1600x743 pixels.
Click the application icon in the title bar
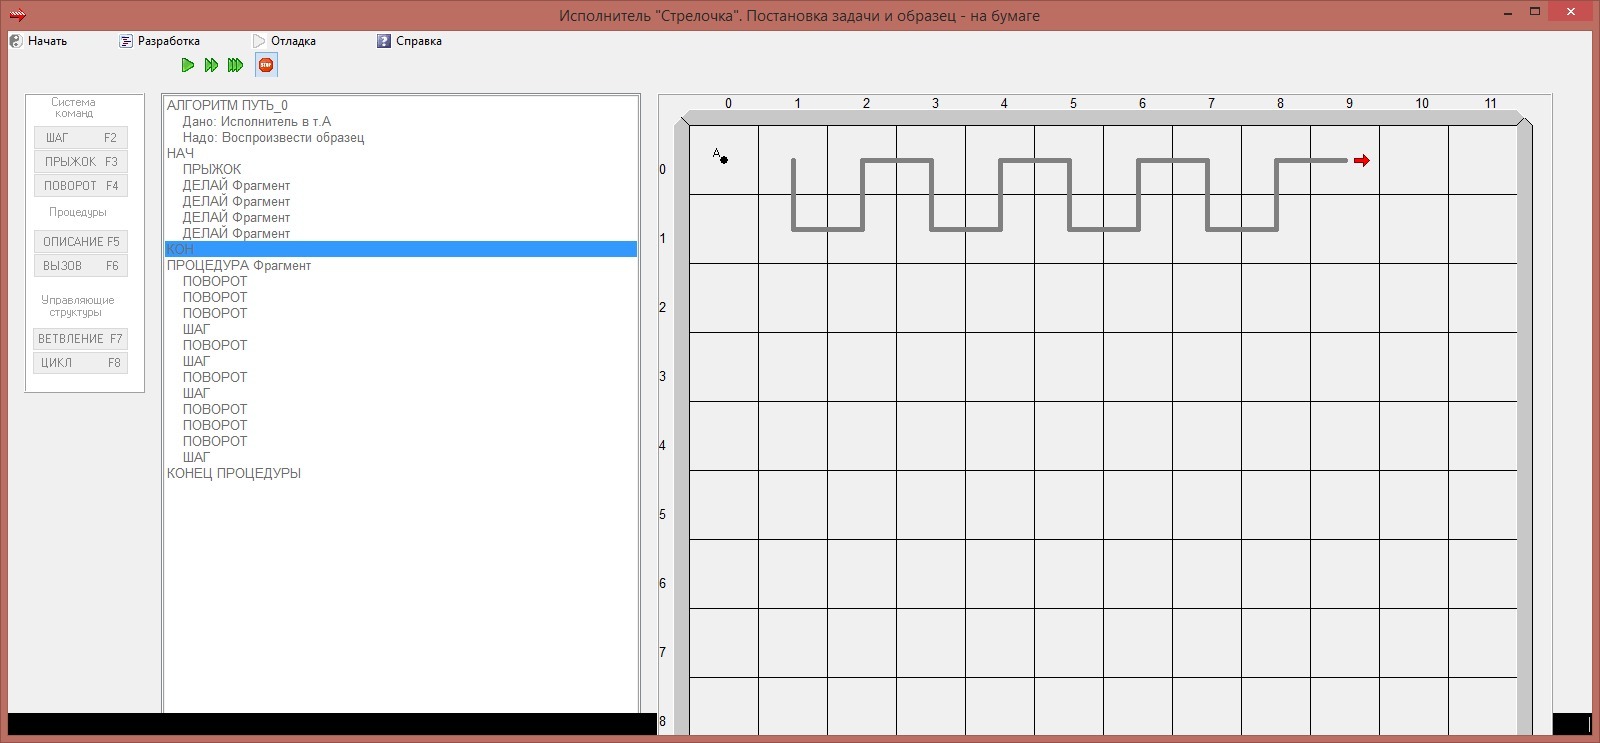pyautogui.click(x=17, y=15)
